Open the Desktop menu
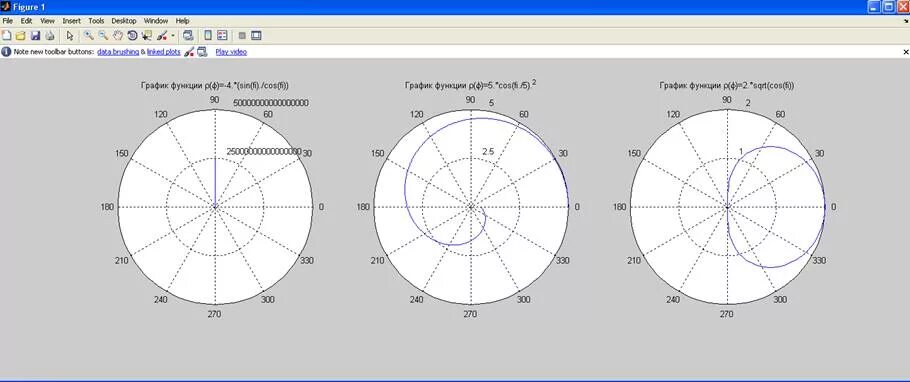 click(x=124, y=21)
